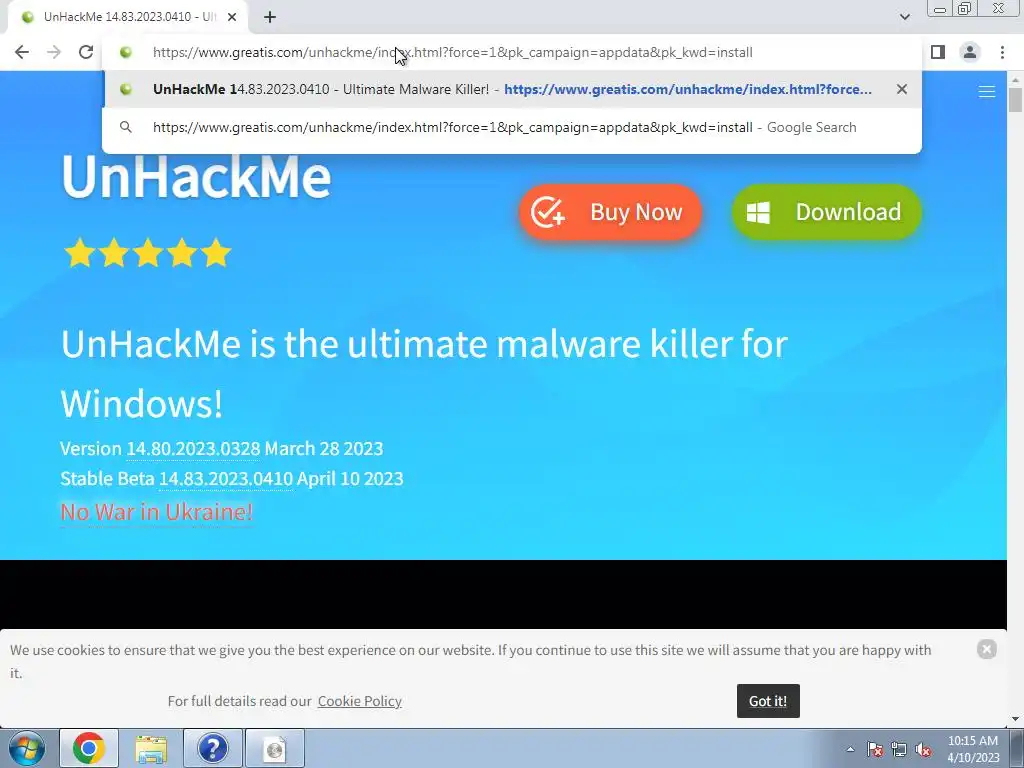This screenshot has height=768, width=1024.
Task: Click the five-star rating
Action: 147,253
